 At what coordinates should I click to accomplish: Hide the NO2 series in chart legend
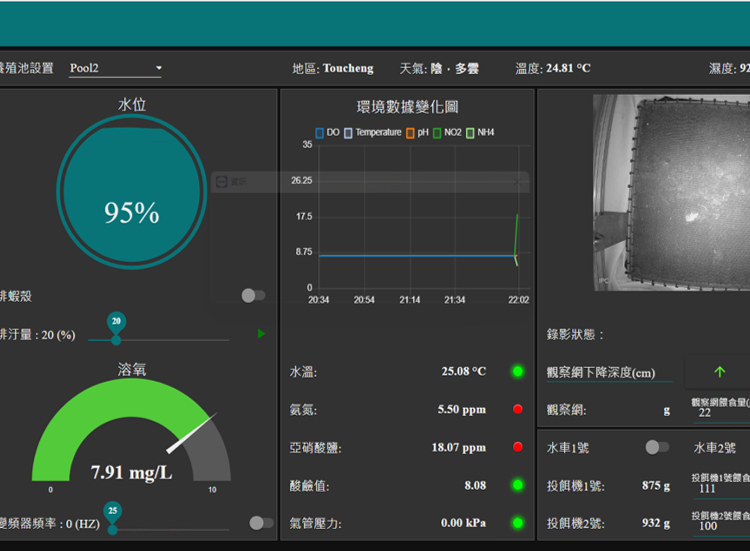click(x=447, y=132)
